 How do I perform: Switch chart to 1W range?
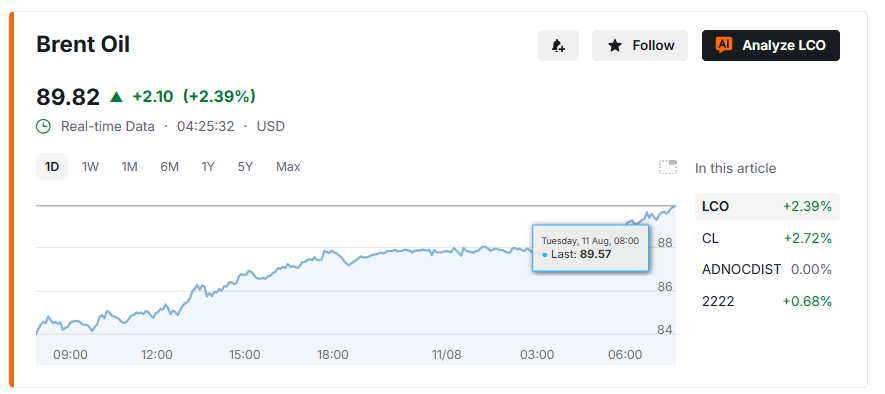[90, 167]
